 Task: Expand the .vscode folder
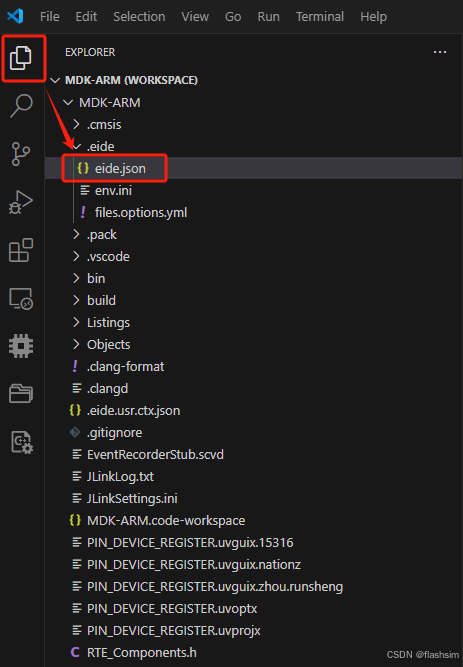[253, 257]
